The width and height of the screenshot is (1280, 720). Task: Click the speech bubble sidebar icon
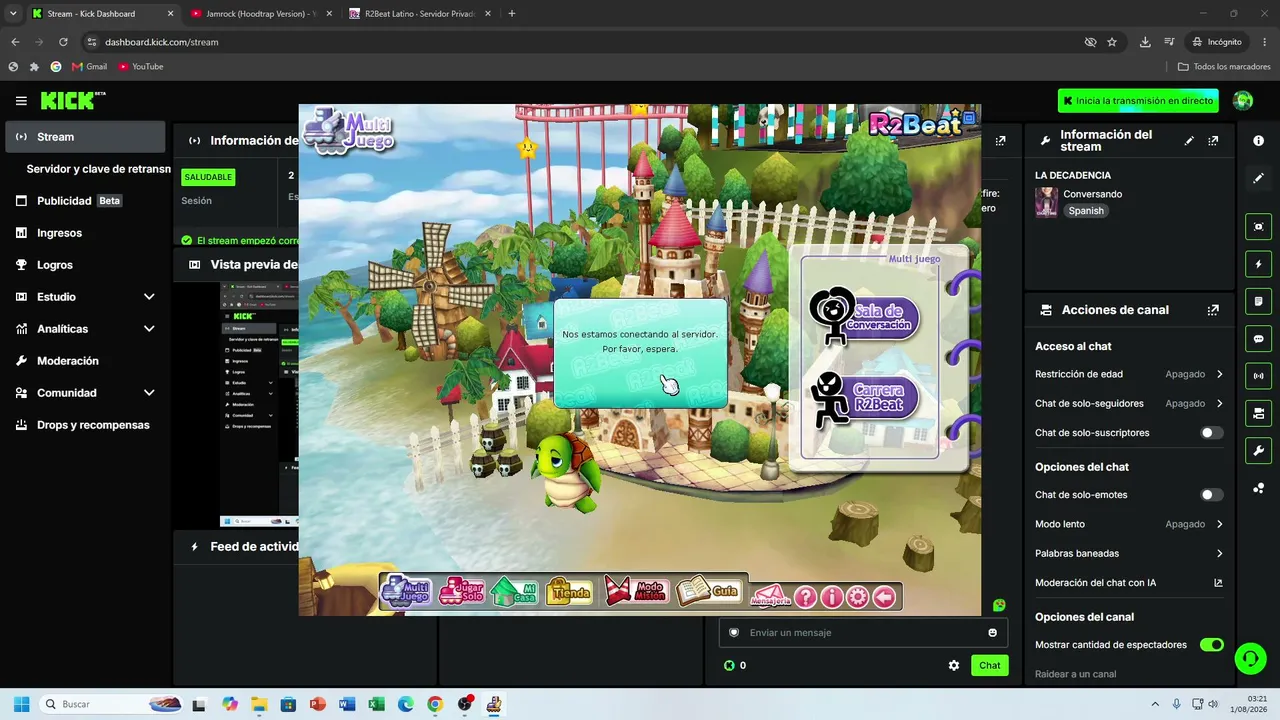pyautogui.click(x=1258, y=339)
